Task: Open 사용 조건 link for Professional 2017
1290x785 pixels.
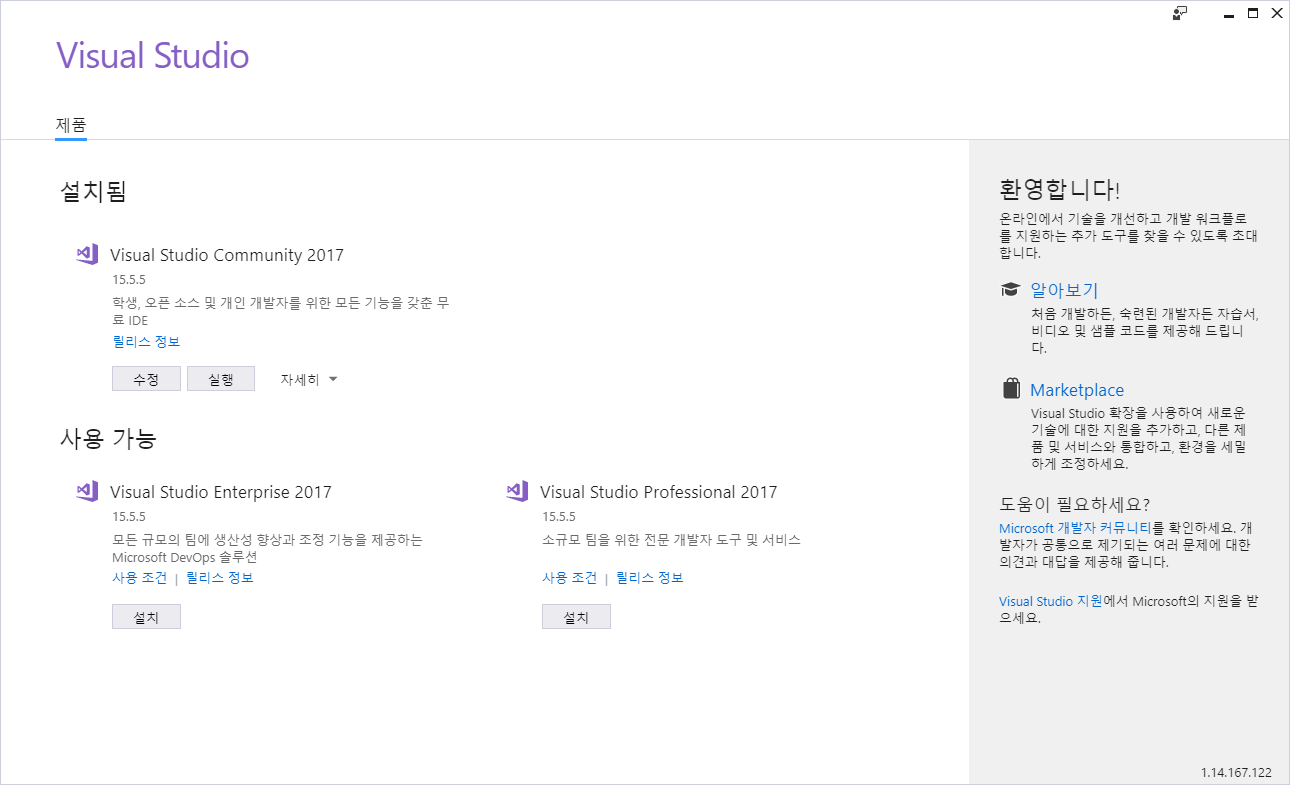Action: pyautogui.click(x=569, y=578)
